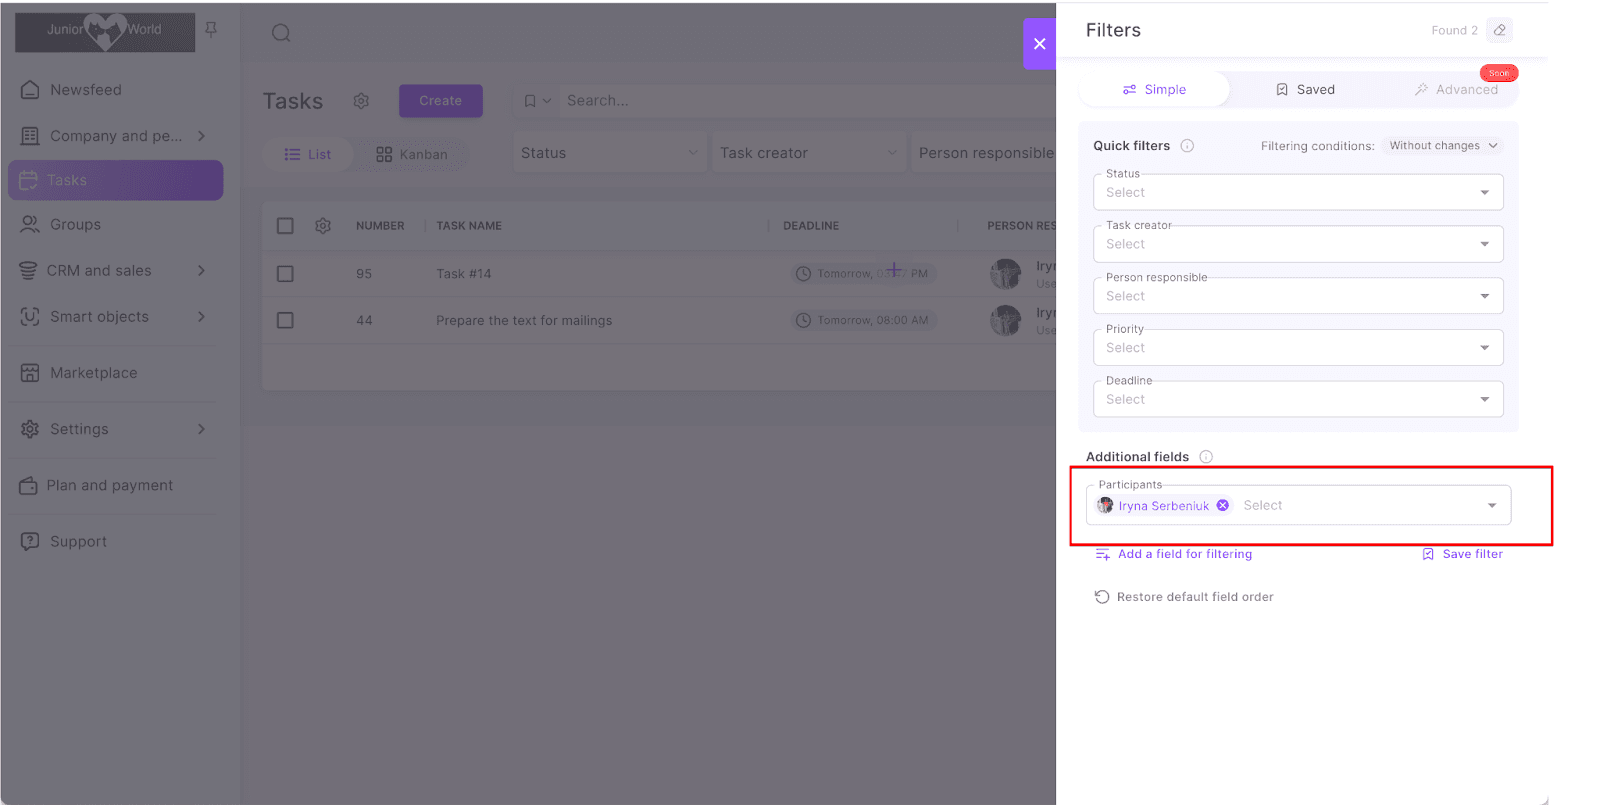Remove Iryna Serbeniuk from Participants filter
This screenshot has width=1600, height=805.
(x=1222, y=506)
